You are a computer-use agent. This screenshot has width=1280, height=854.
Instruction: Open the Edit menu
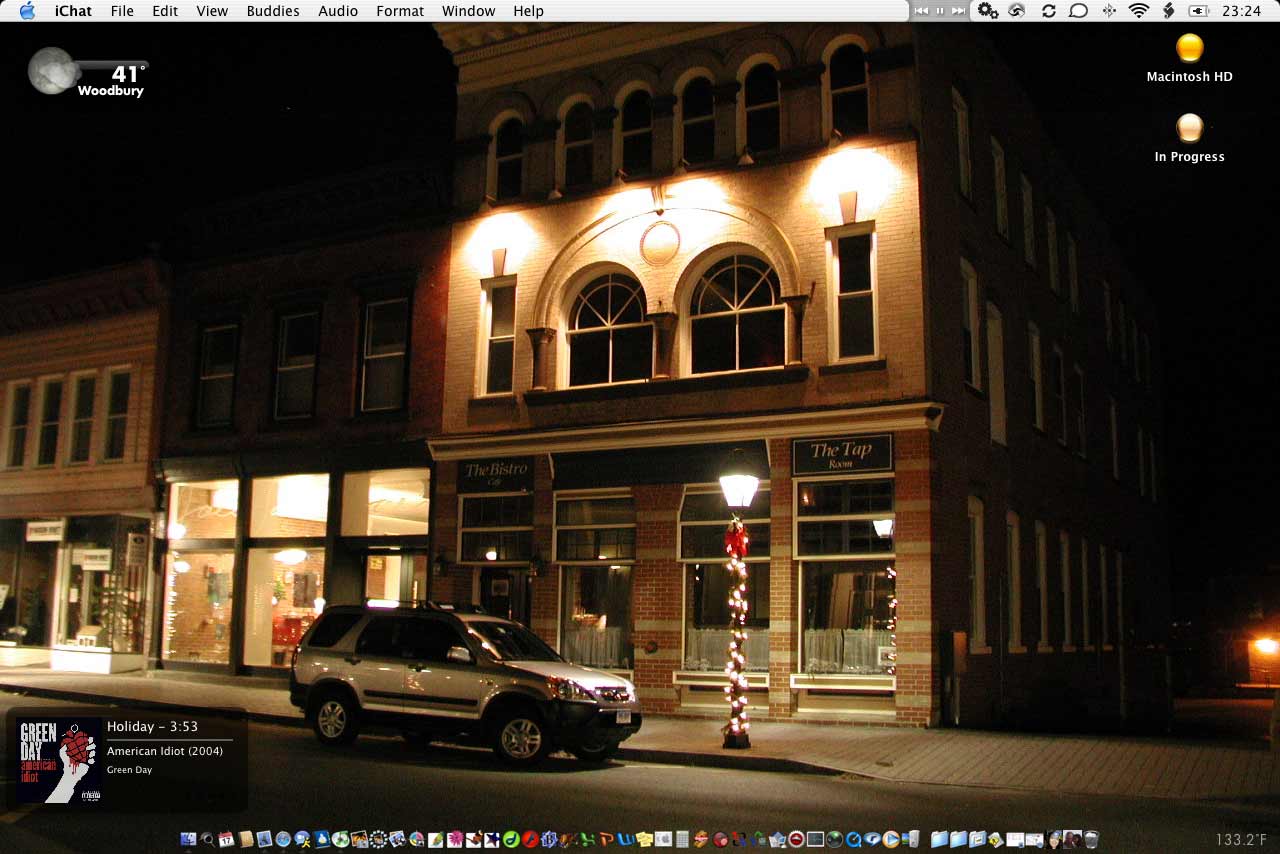[x=165, y=11]
